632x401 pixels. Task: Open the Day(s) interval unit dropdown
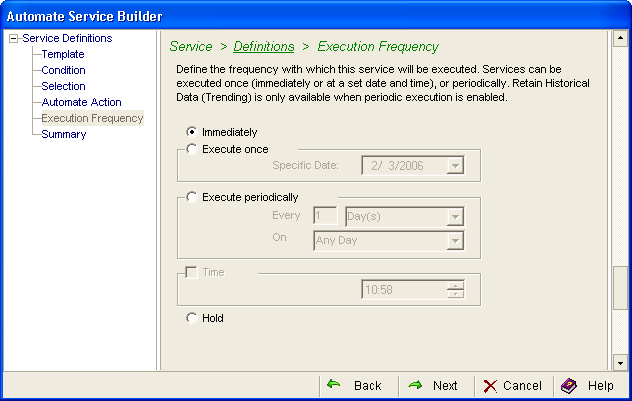455,217
